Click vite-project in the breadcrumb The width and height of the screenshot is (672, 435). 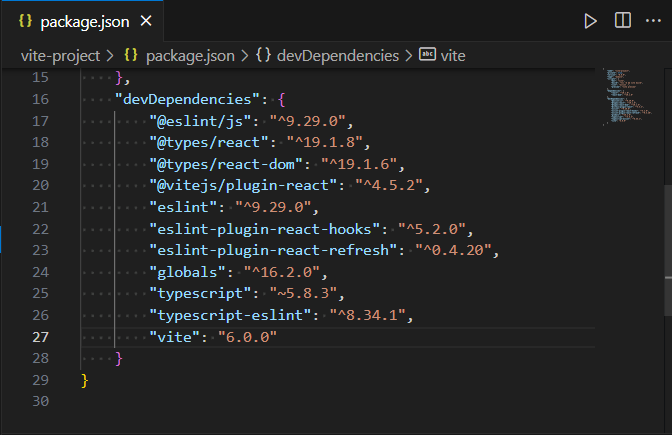pyautogui.click(x=60, y=56)
